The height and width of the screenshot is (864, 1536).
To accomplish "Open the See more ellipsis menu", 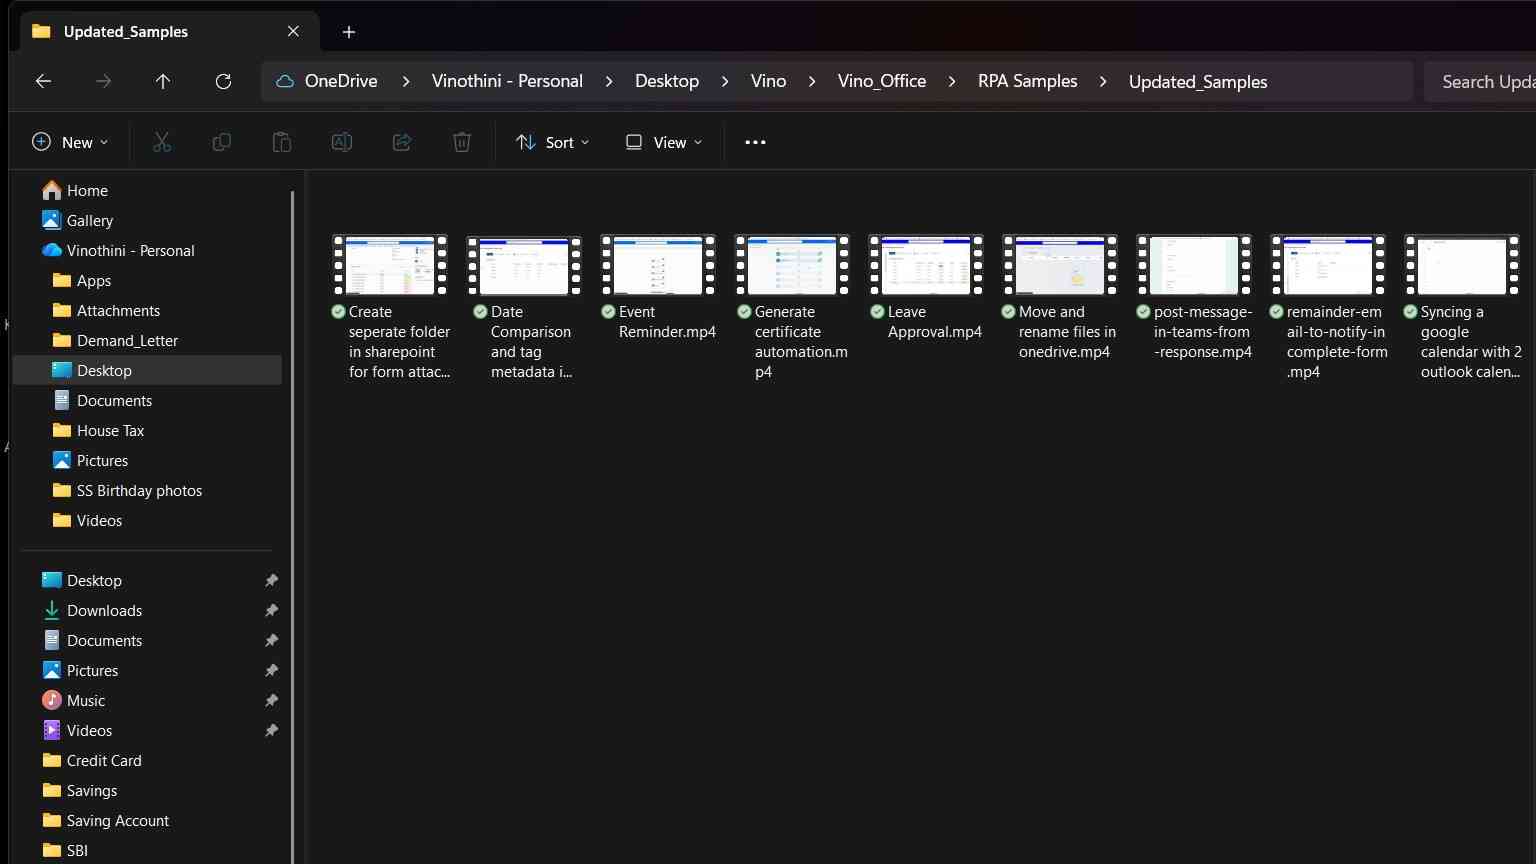I will (755, 142).
